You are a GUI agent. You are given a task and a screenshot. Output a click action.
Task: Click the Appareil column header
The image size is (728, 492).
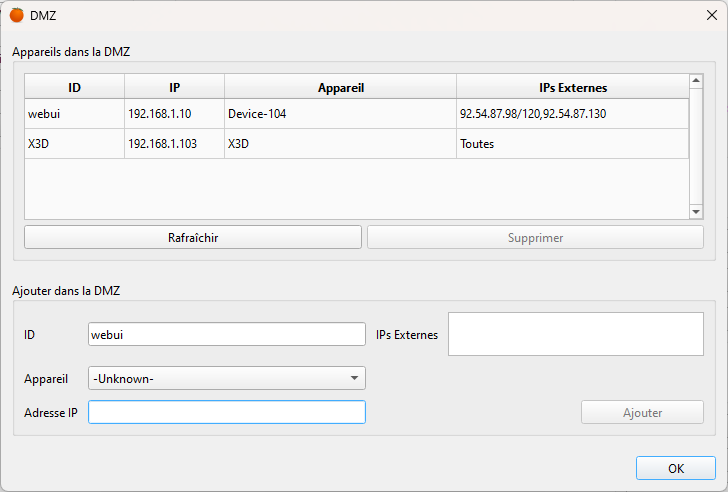(x=341, y=87)
